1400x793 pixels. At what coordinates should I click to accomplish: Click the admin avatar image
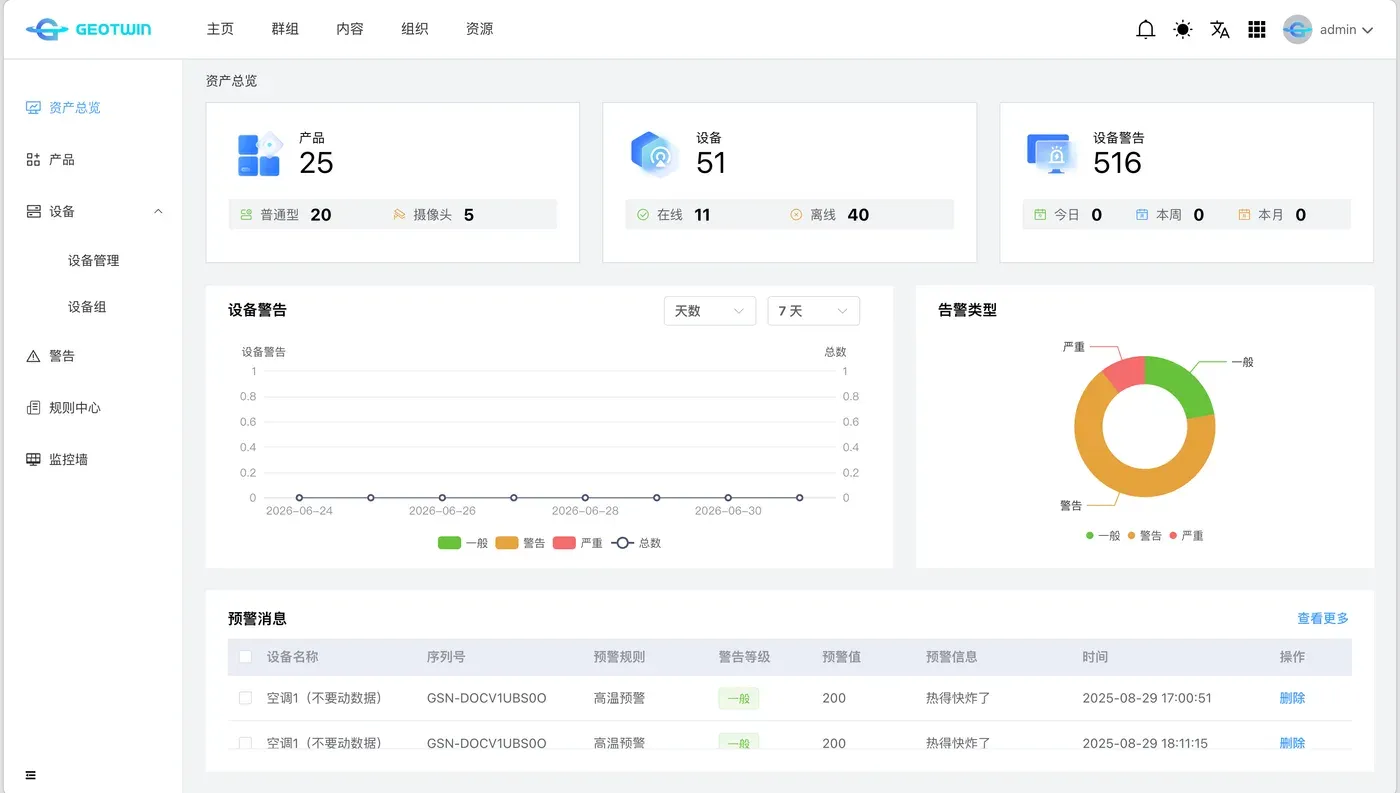tap(1297, 30)
